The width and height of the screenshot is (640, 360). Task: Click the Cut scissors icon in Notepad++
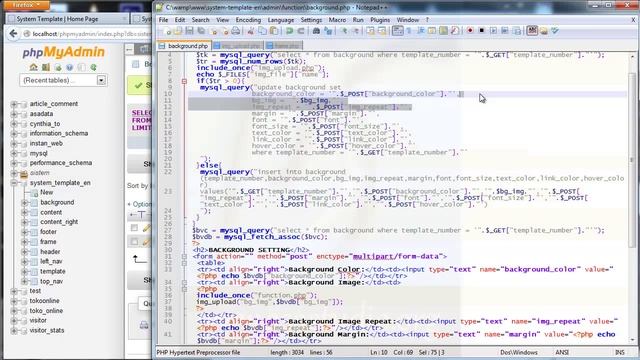[x=251, y=31]
